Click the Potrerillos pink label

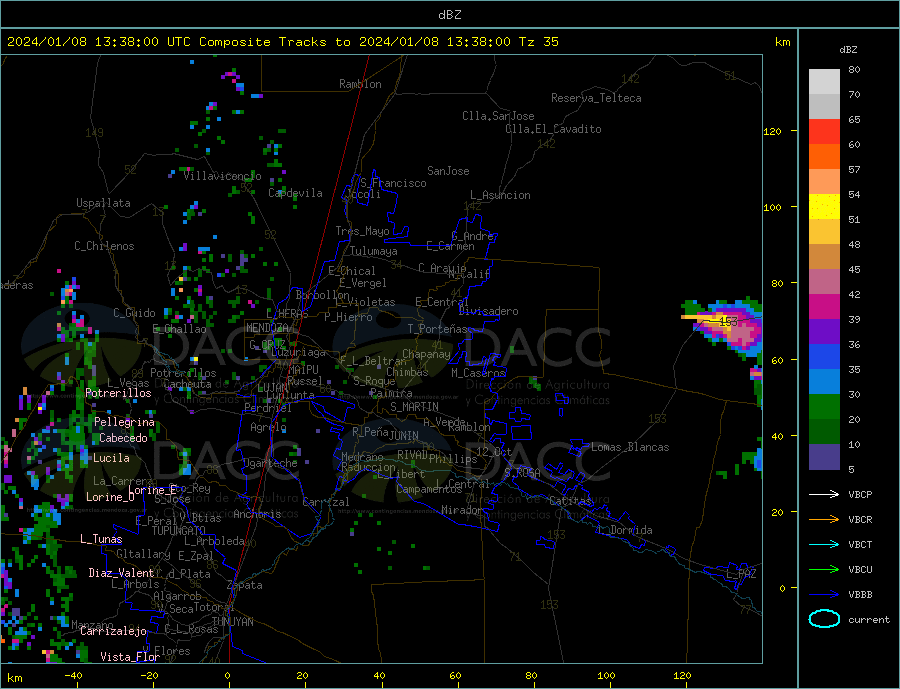pos(118,393)
